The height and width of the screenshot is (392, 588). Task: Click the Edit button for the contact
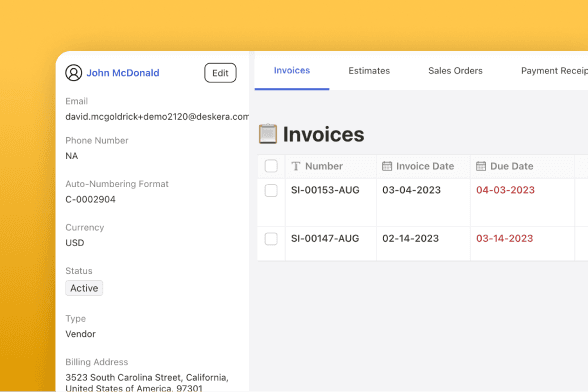coord(220,73)
